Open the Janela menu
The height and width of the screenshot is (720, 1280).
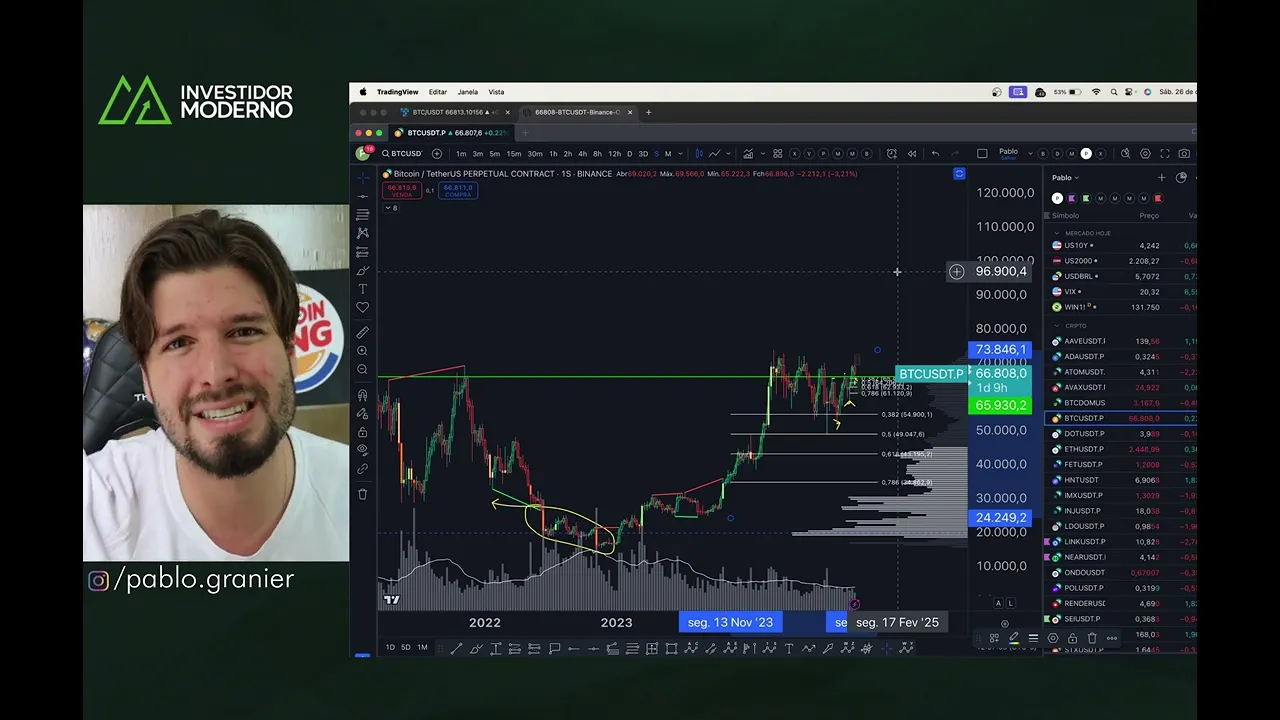468,92
